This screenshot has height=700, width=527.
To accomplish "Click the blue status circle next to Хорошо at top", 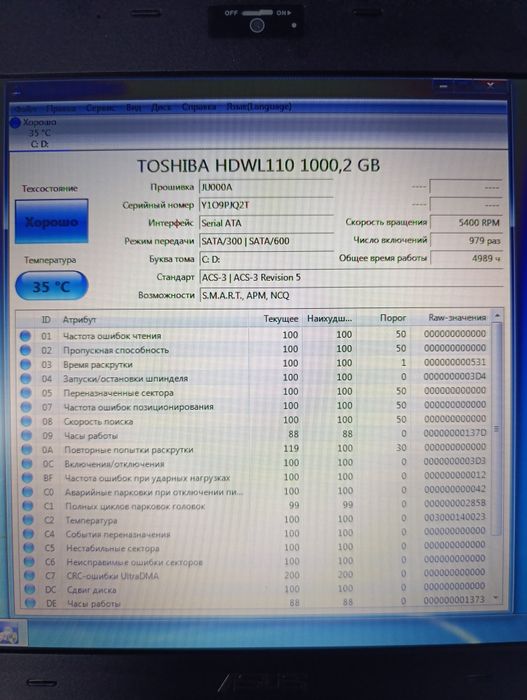I will coord(15,122).
